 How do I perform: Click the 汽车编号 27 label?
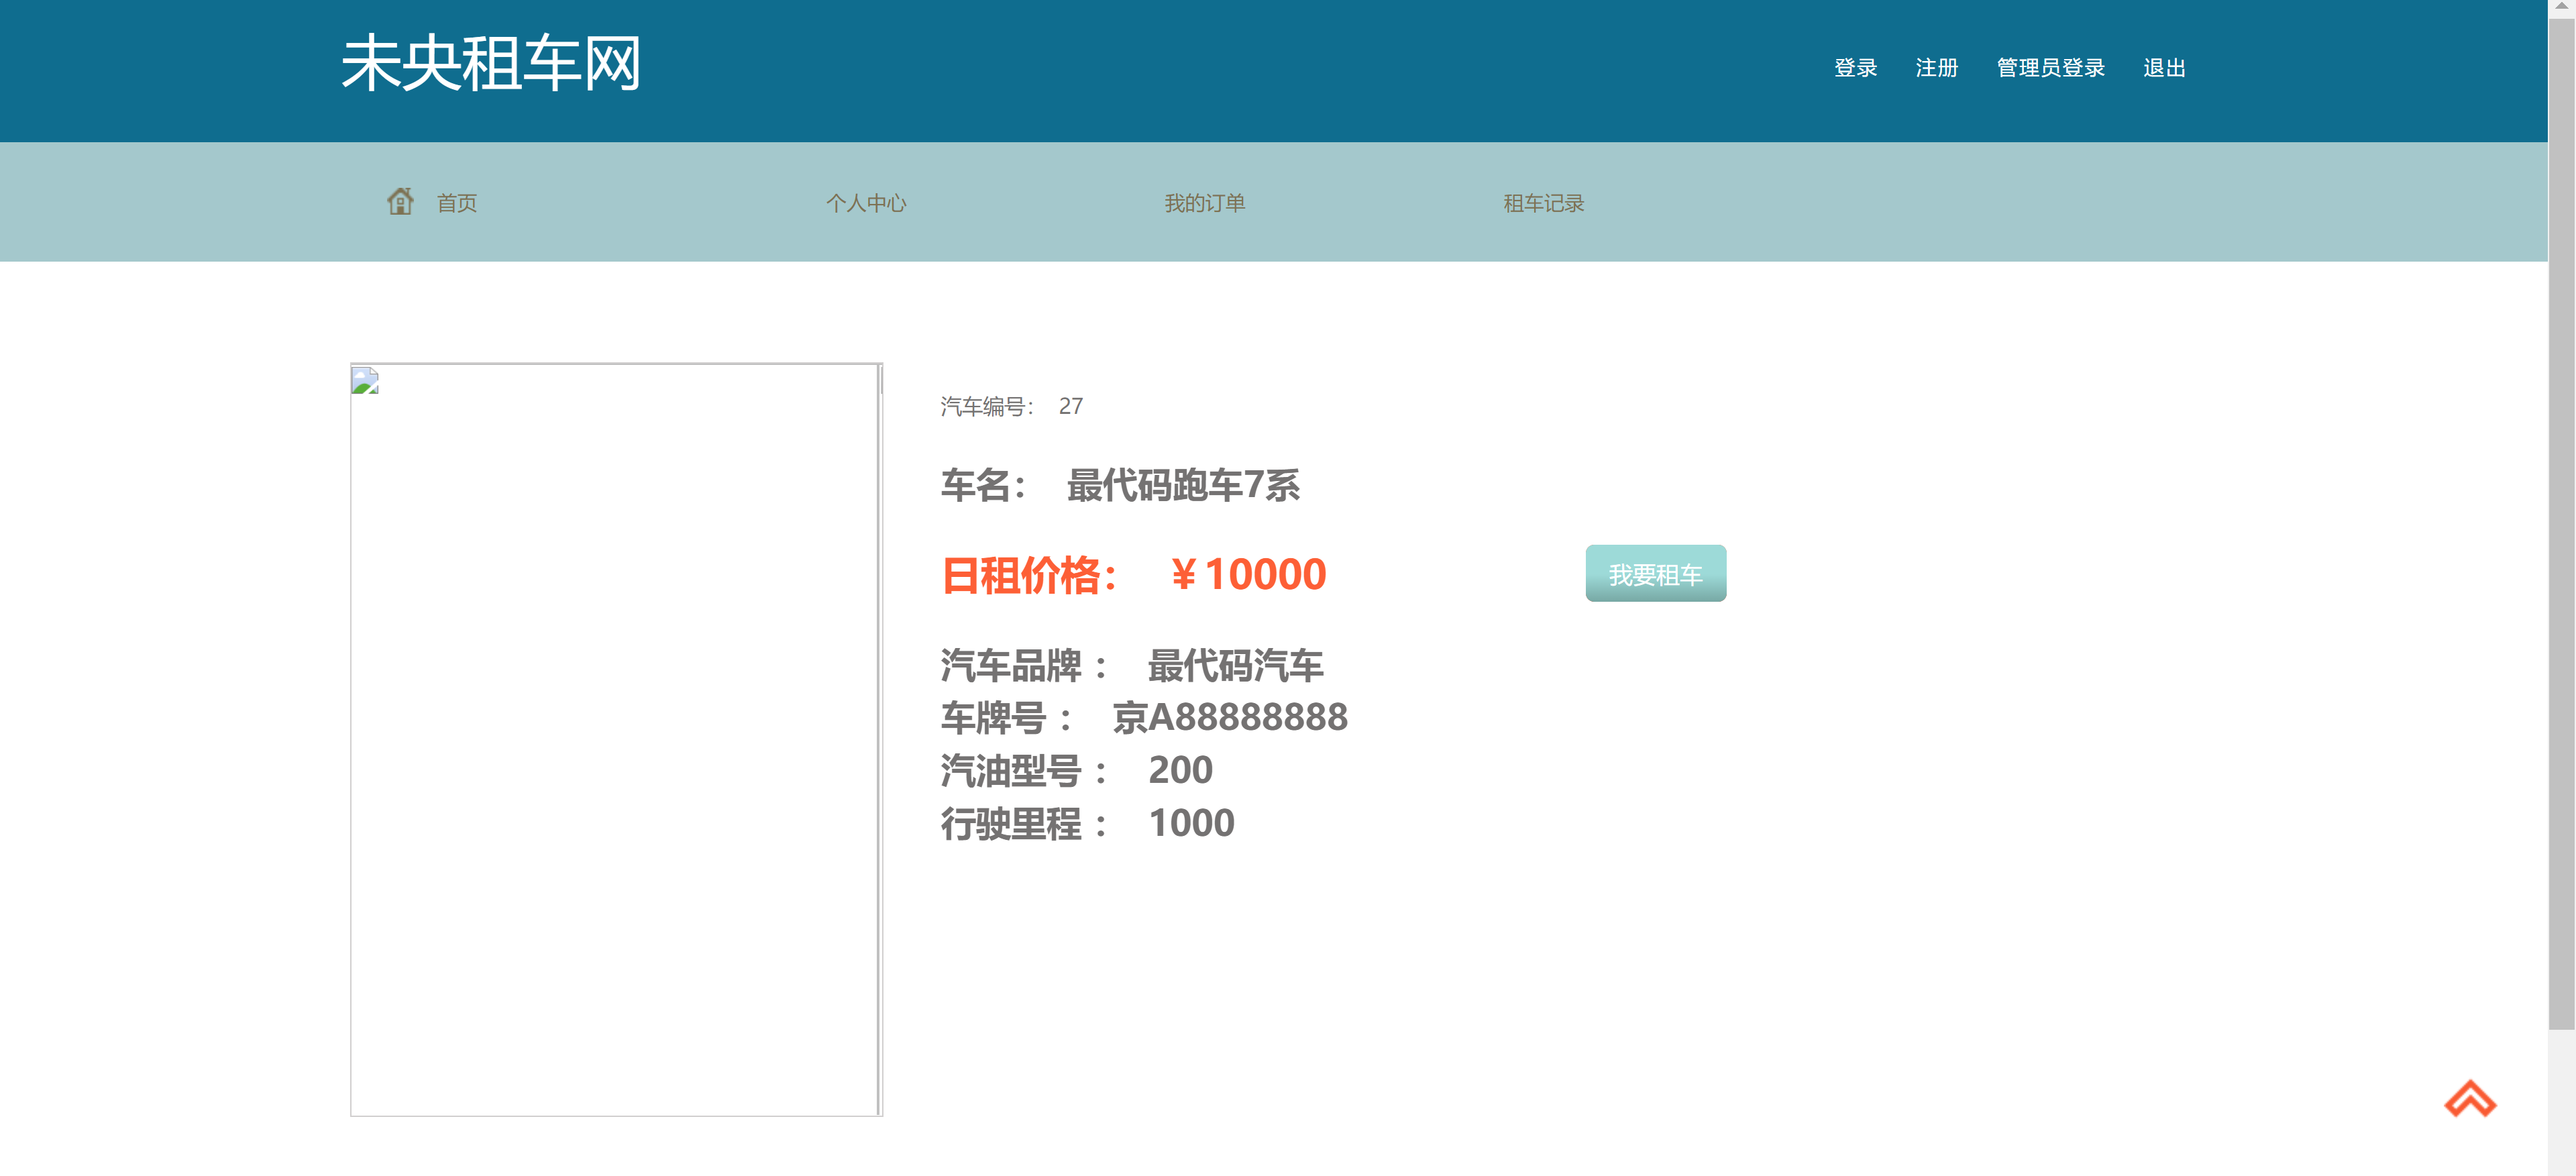tap(1010, 406)
